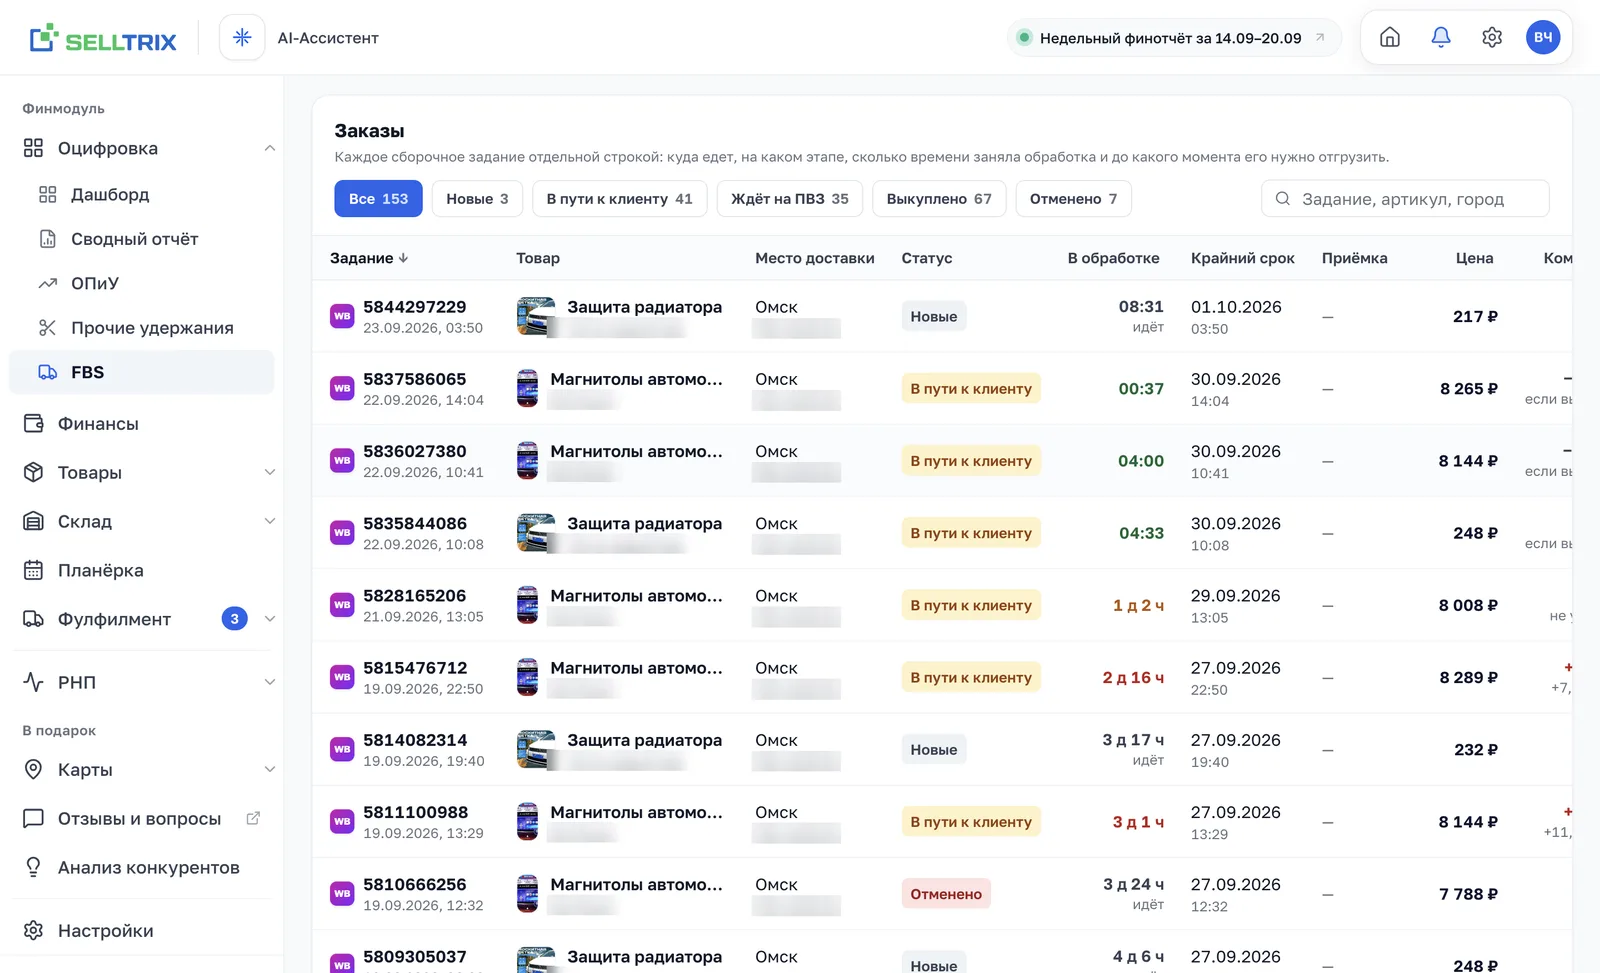The height and width of the screenshot is (973, 1600).
Task: Click Новые status of order 5814082314
Action: tap(933, 749)
